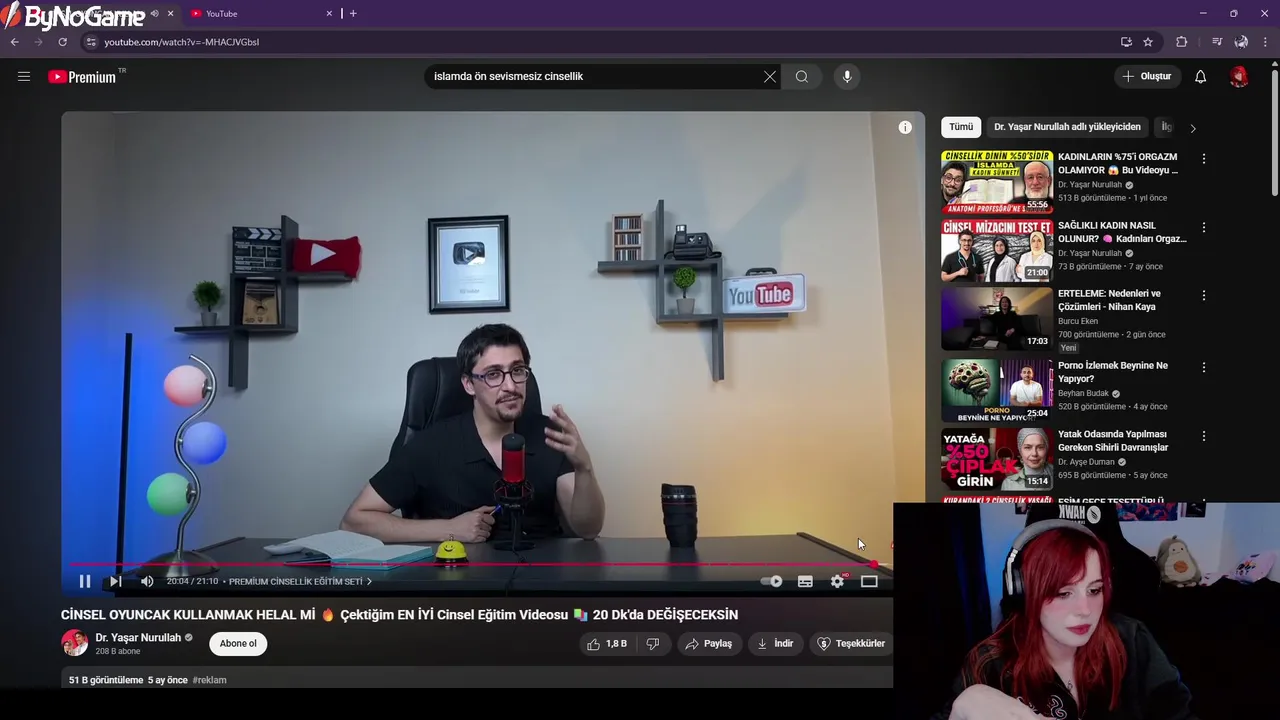This screenshot has width=1280, height=720.
Task: Open the ERTELEME video thumbnail
Action: (997, 319)
